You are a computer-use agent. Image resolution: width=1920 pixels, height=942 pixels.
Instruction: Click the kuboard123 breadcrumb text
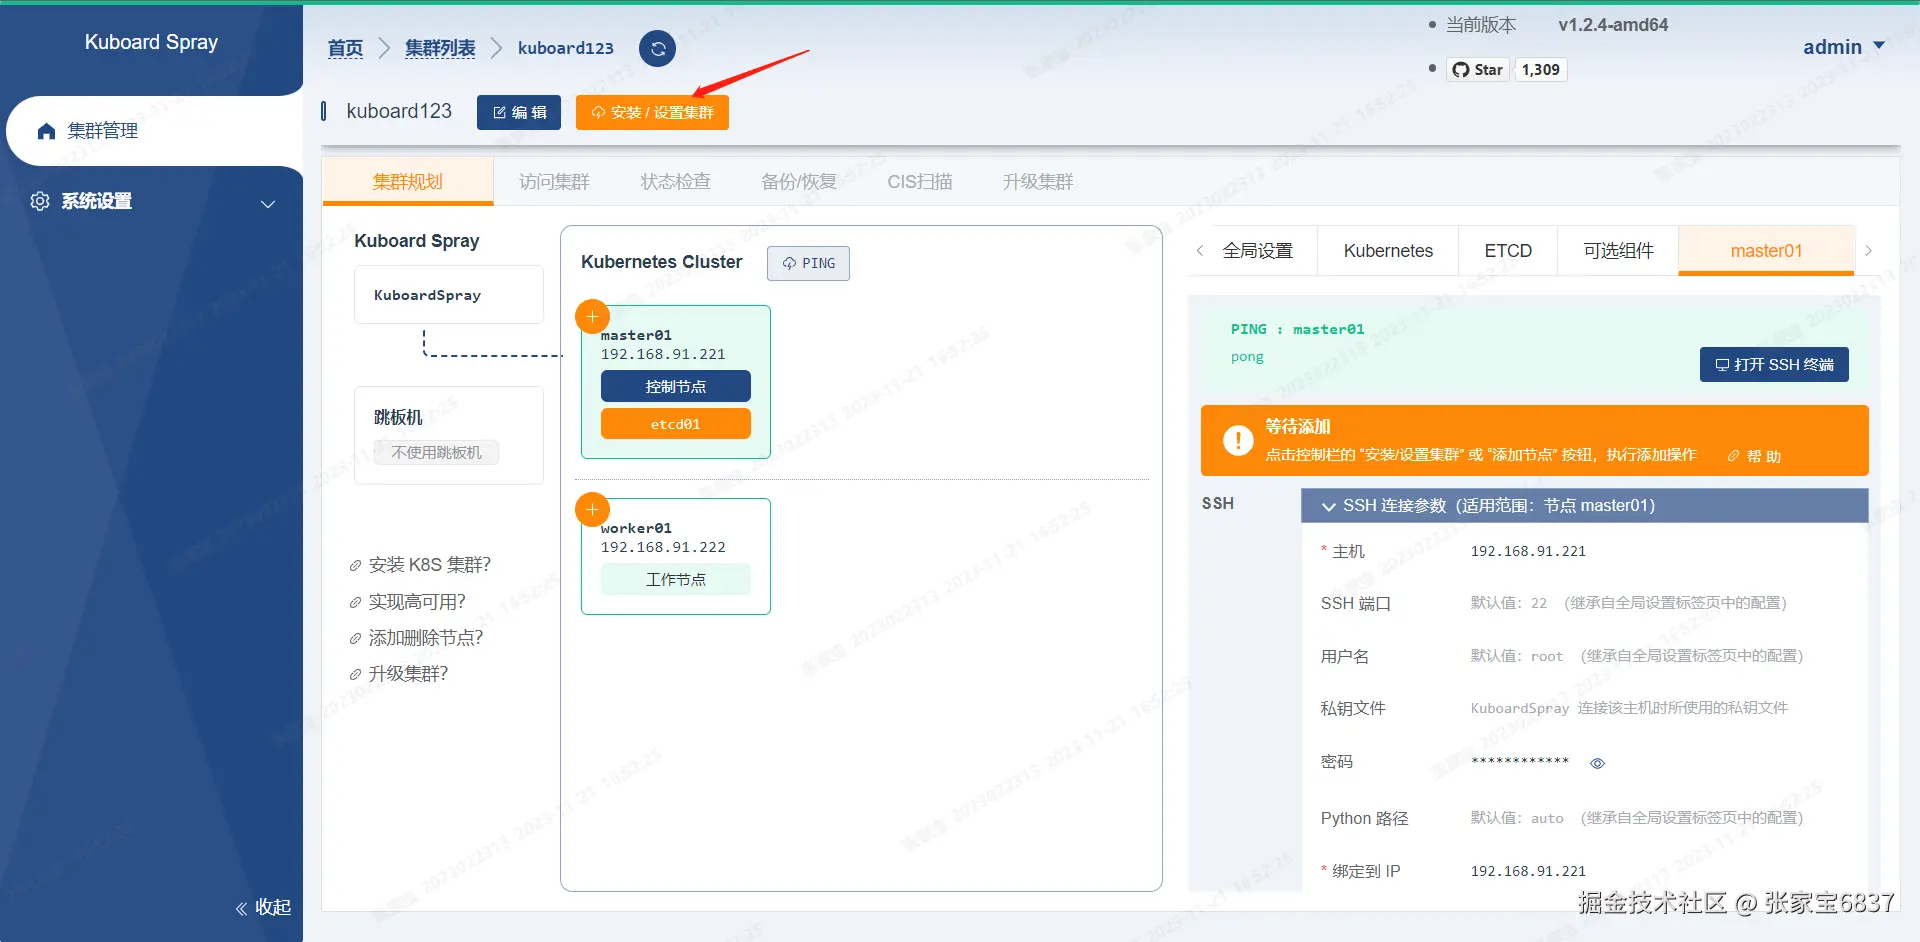tap(566, 48)
